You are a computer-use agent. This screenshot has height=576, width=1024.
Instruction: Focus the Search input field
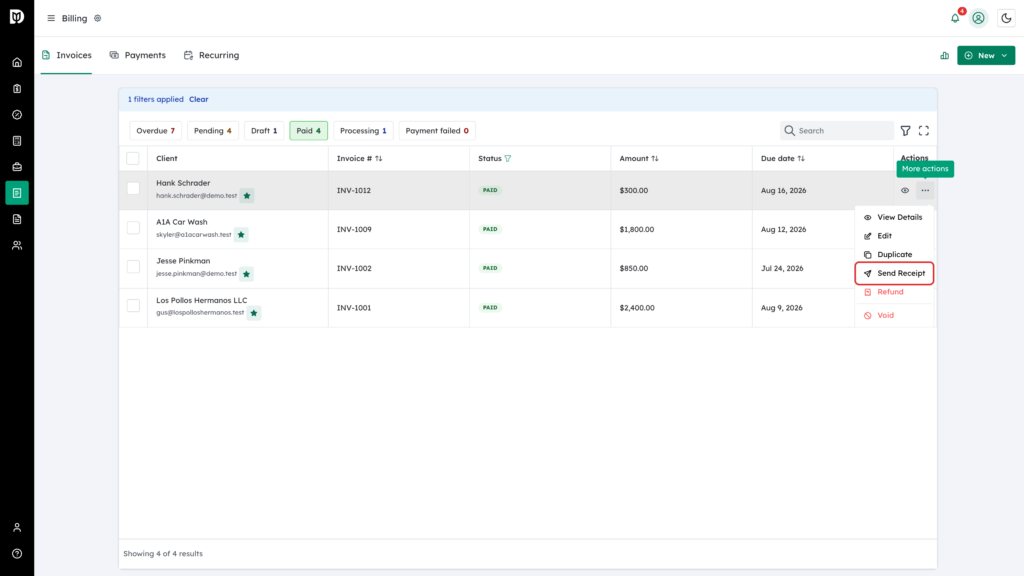point(837,131)
